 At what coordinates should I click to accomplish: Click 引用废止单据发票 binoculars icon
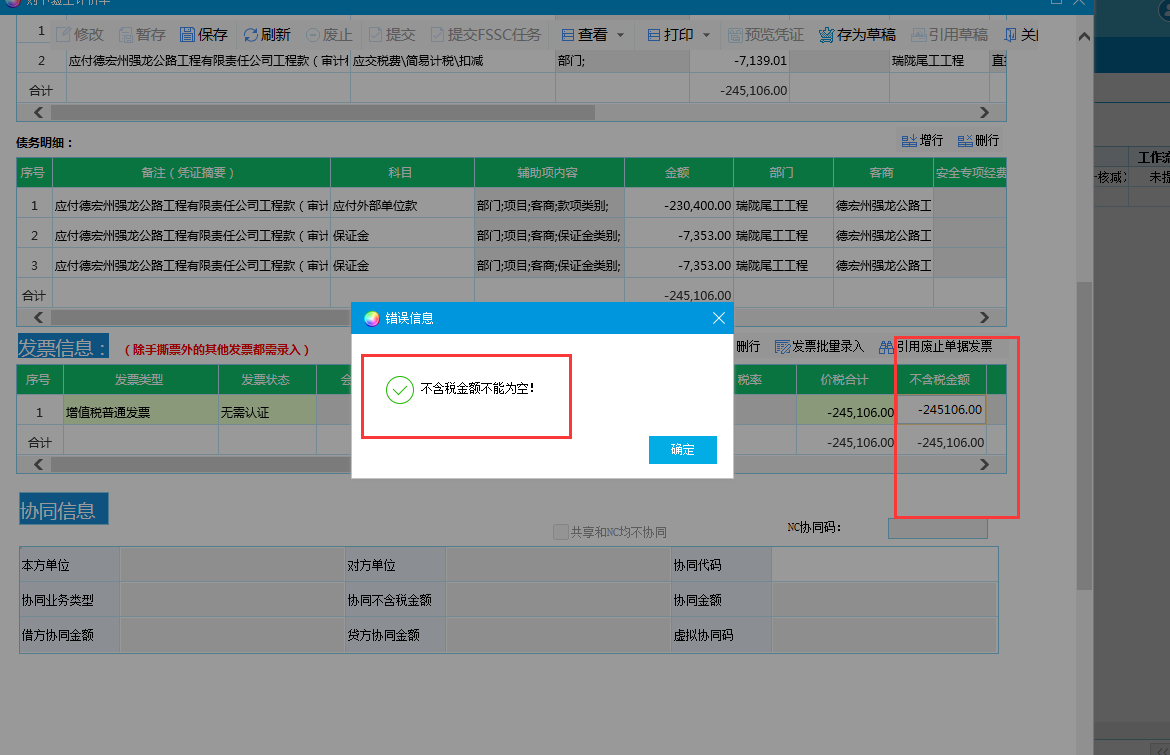click(x=886, y=347)
